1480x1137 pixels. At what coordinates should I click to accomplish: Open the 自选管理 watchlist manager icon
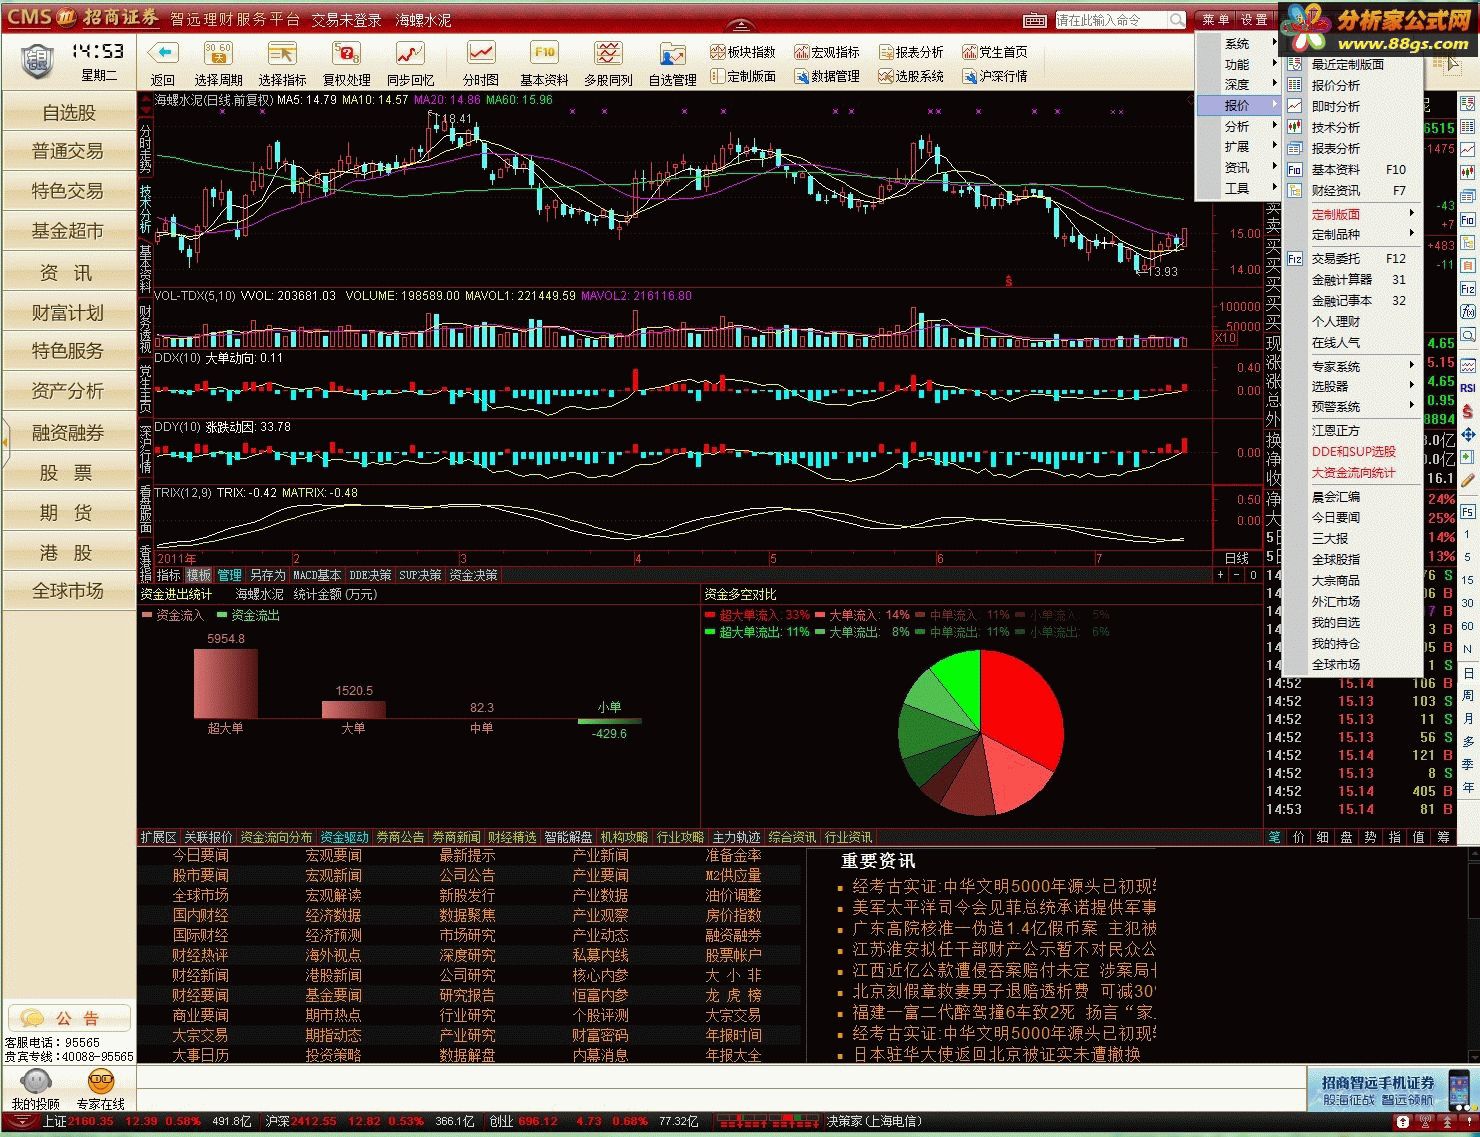[672, 55]
